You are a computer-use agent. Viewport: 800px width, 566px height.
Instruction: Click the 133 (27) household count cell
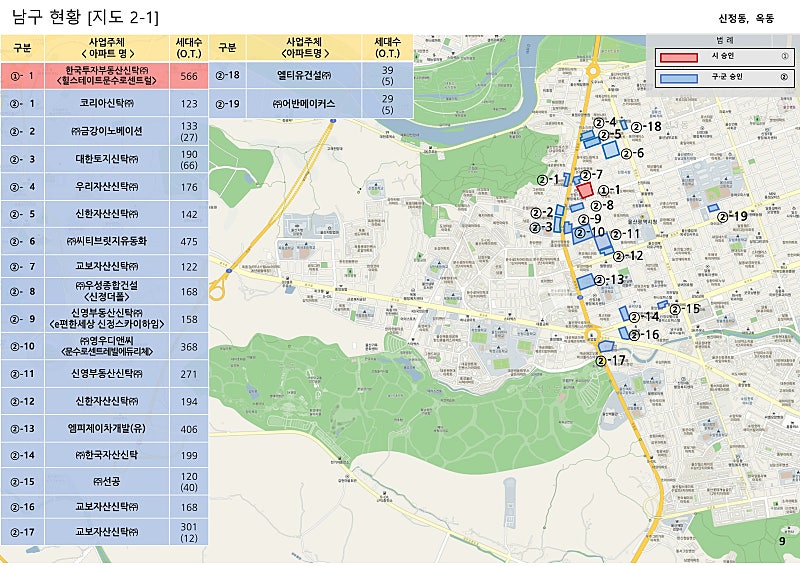189,131
